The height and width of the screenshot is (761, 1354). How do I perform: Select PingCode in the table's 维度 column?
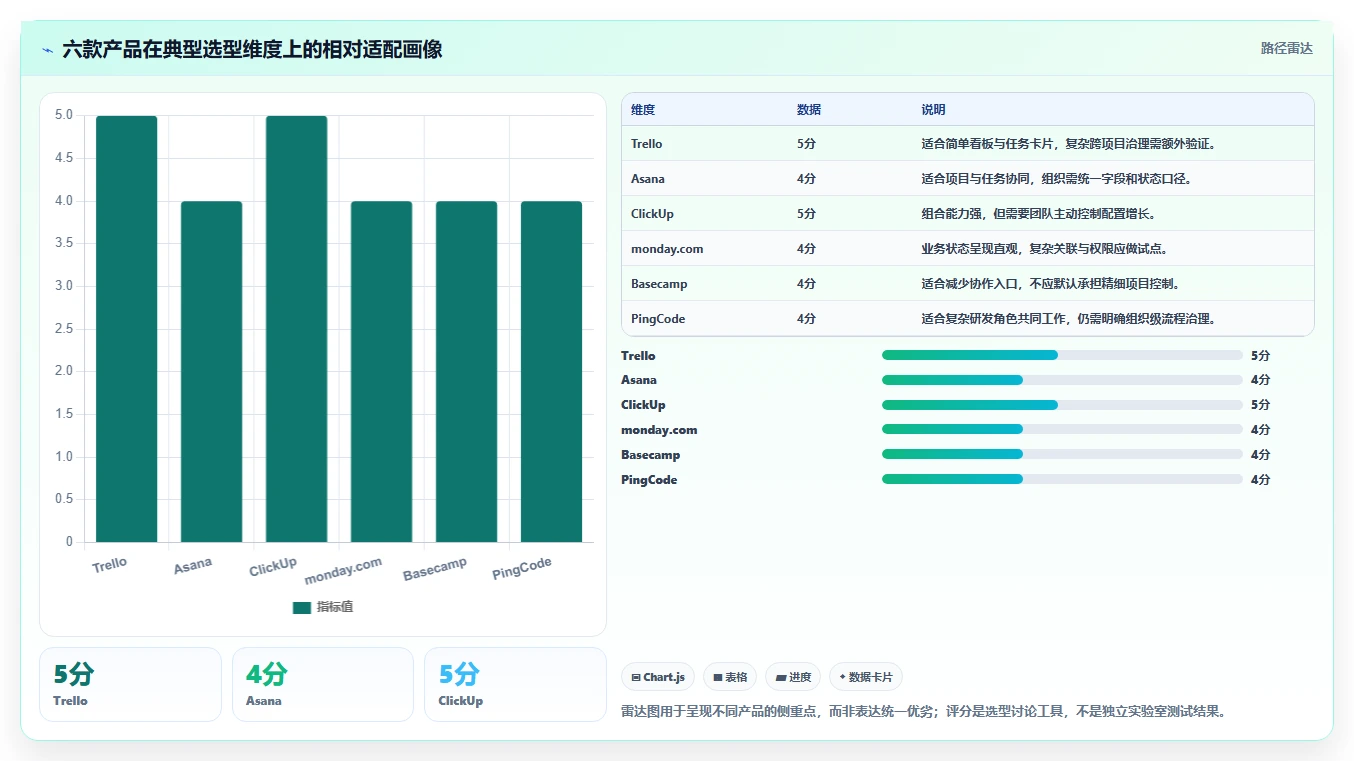coord(658,319)
